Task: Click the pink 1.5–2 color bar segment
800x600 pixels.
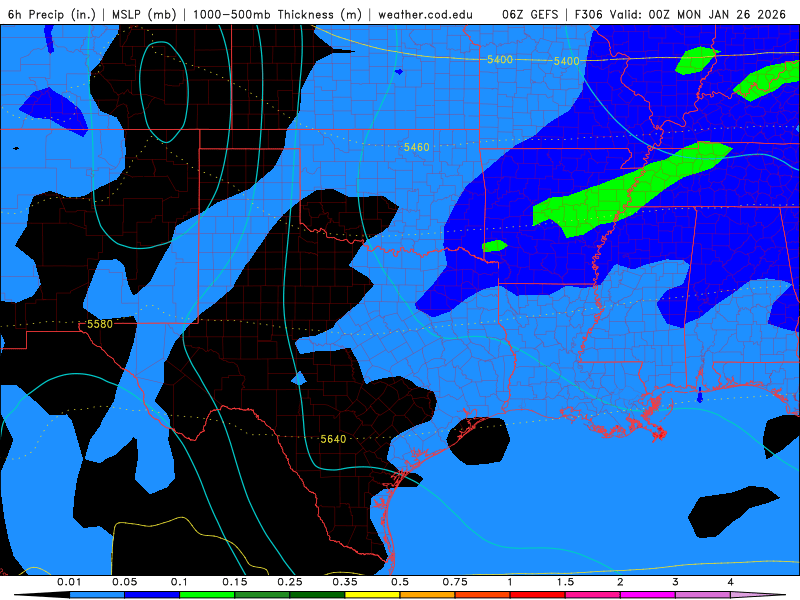Action: [593, 595]
